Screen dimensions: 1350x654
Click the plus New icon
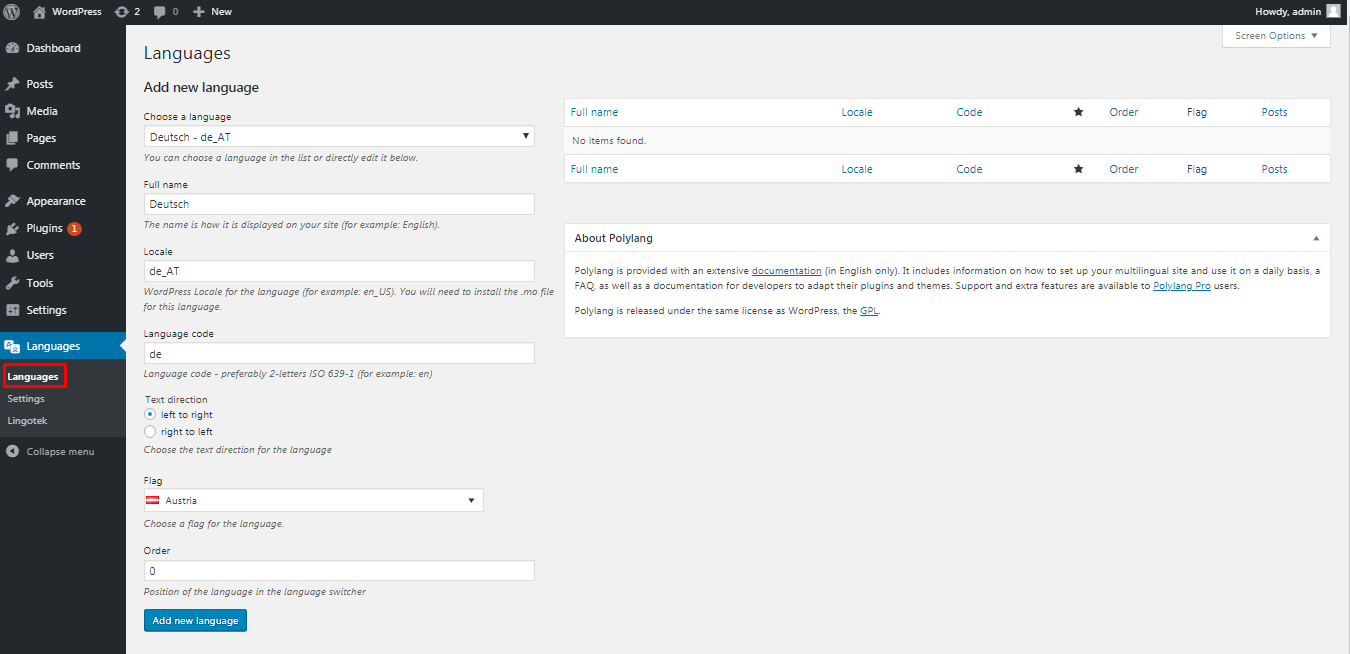click(199, 12)
